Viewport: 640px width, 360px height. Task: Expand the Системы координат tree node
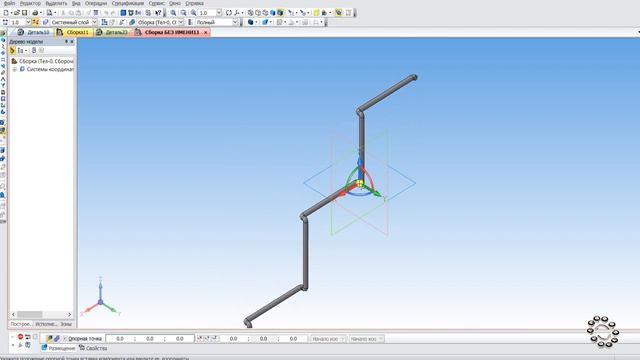tap(15, 69)
